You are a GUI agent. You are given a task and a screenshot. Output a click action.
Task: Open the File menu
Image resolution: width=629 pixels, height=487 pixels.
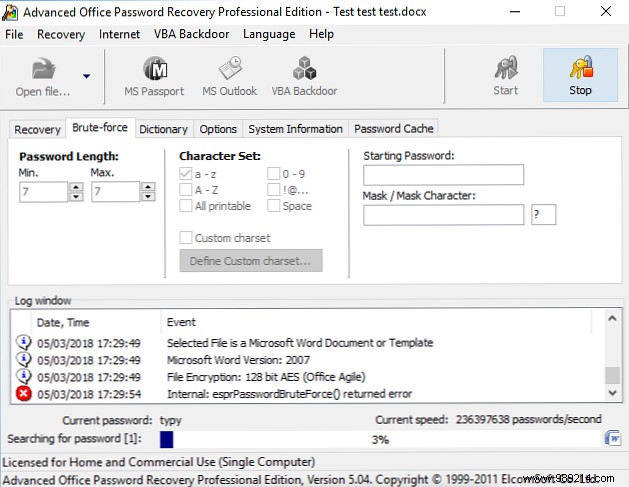[x=14, y=34]
